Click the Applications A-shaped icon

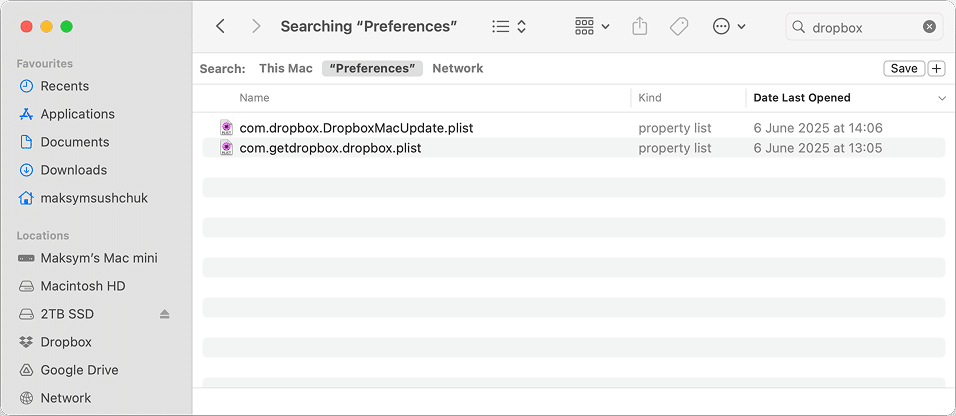26,114
